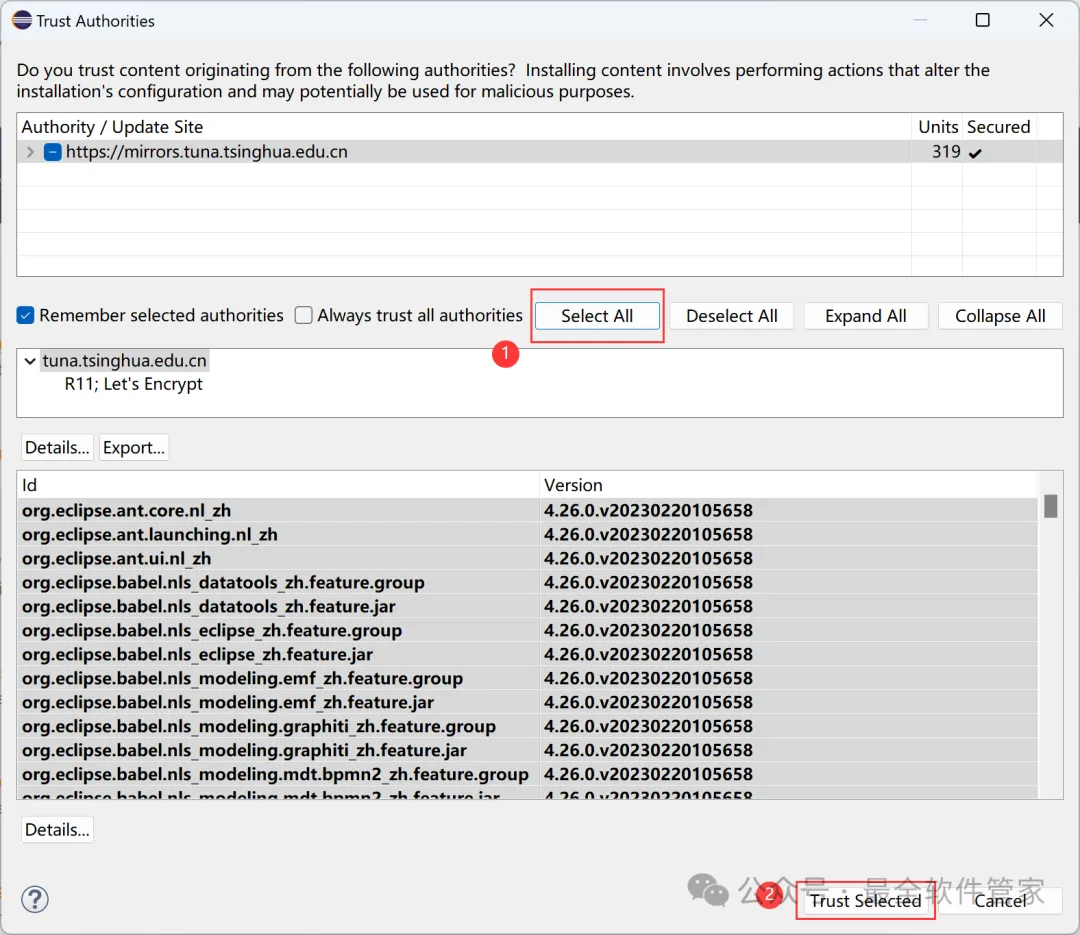Select org.eclipse.babel.nls_datatools_zh.feature.jar
Screen dimensions: 1080x935
528,606
